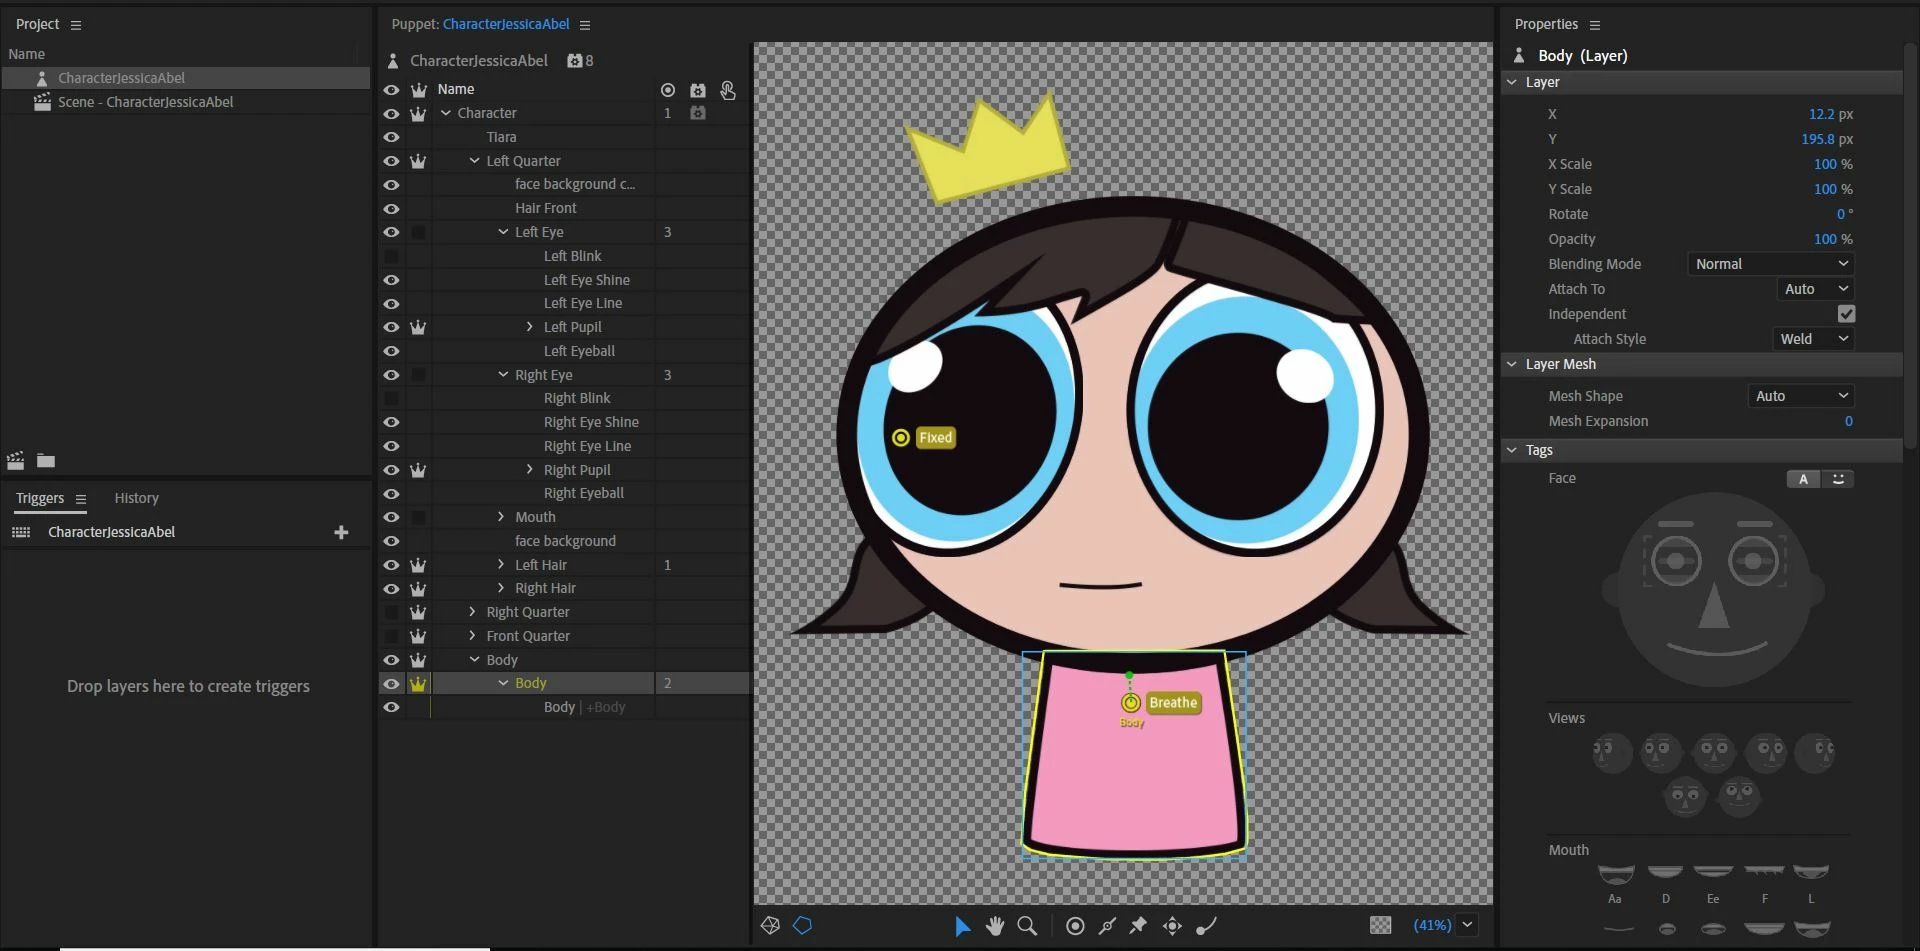Select the Pin tool
Screen dimensions: 1920x951
tap(1139, 926)
